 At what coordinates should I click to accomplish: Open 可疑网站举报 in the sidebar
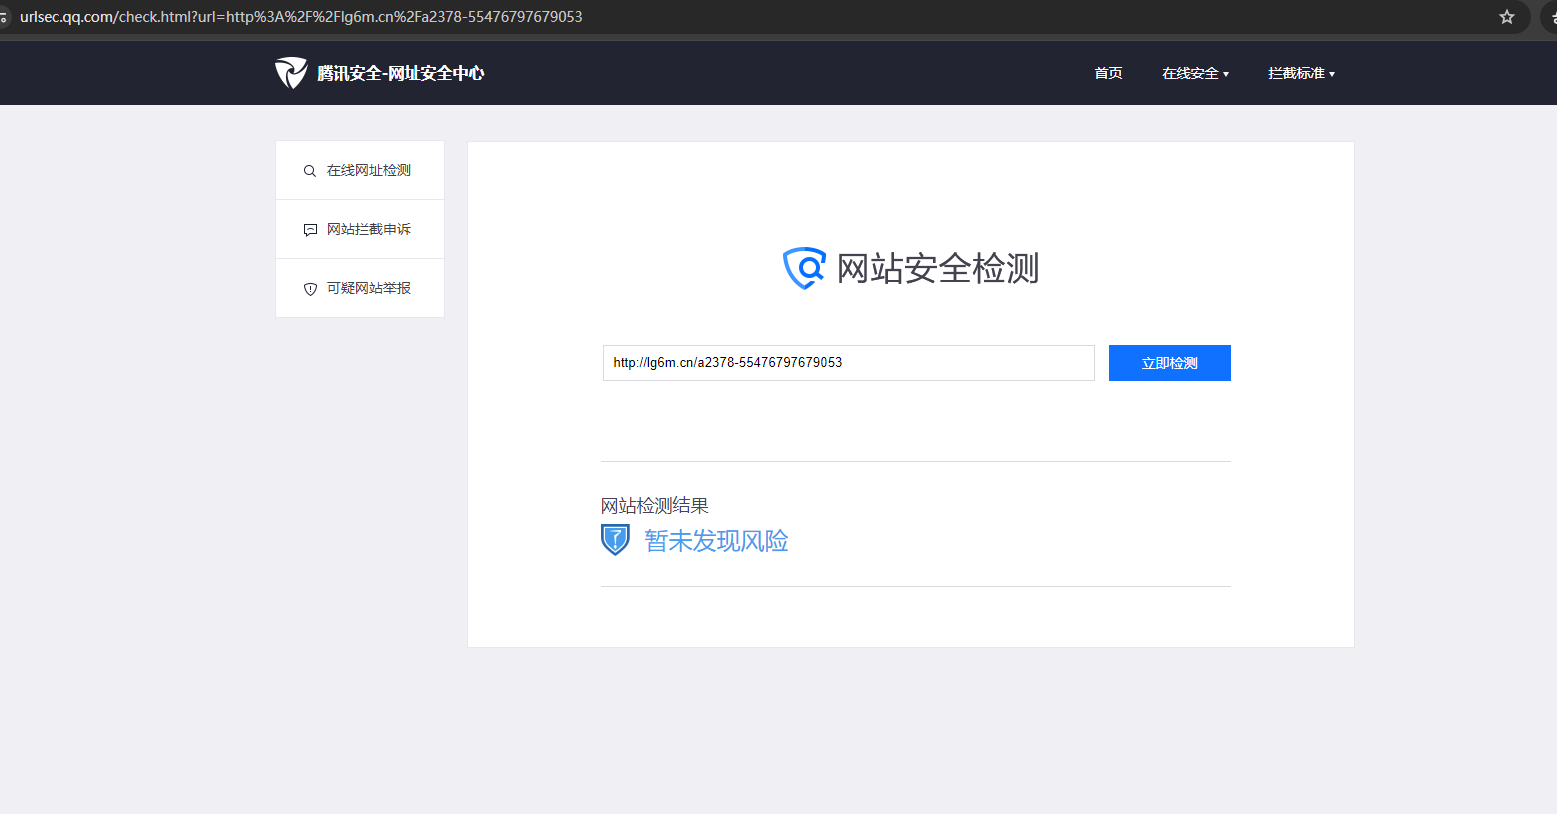pyautogui.click(x=360, y=289)
